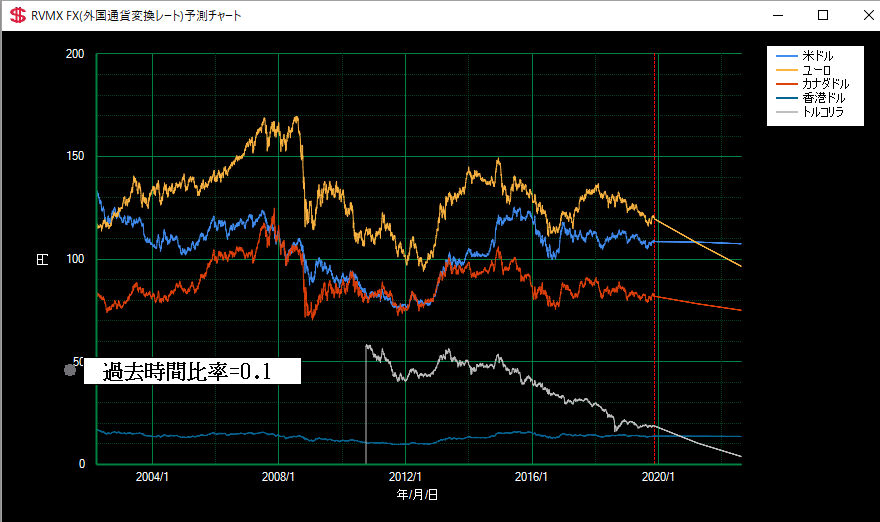Viewport: 880px width, 522px height.
Task: Click the トルコリラ legend entry
Action: click(823, 112)
